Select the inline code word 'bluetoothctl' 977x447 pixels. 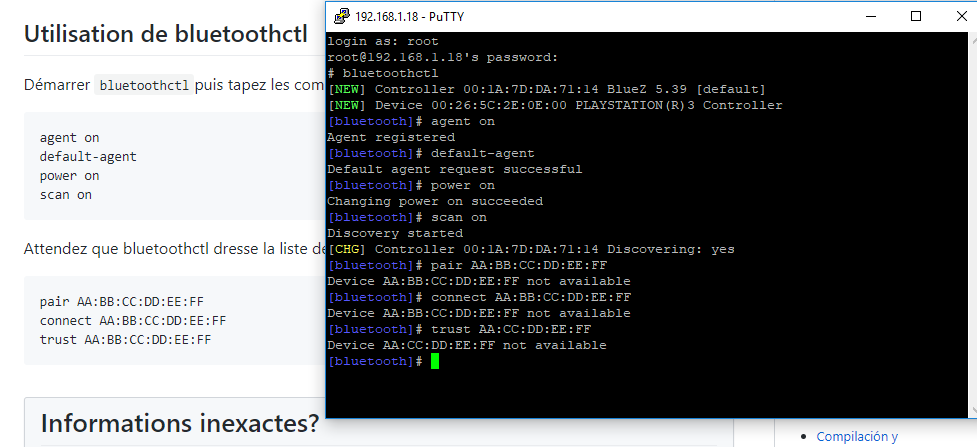tap(145, 85)
